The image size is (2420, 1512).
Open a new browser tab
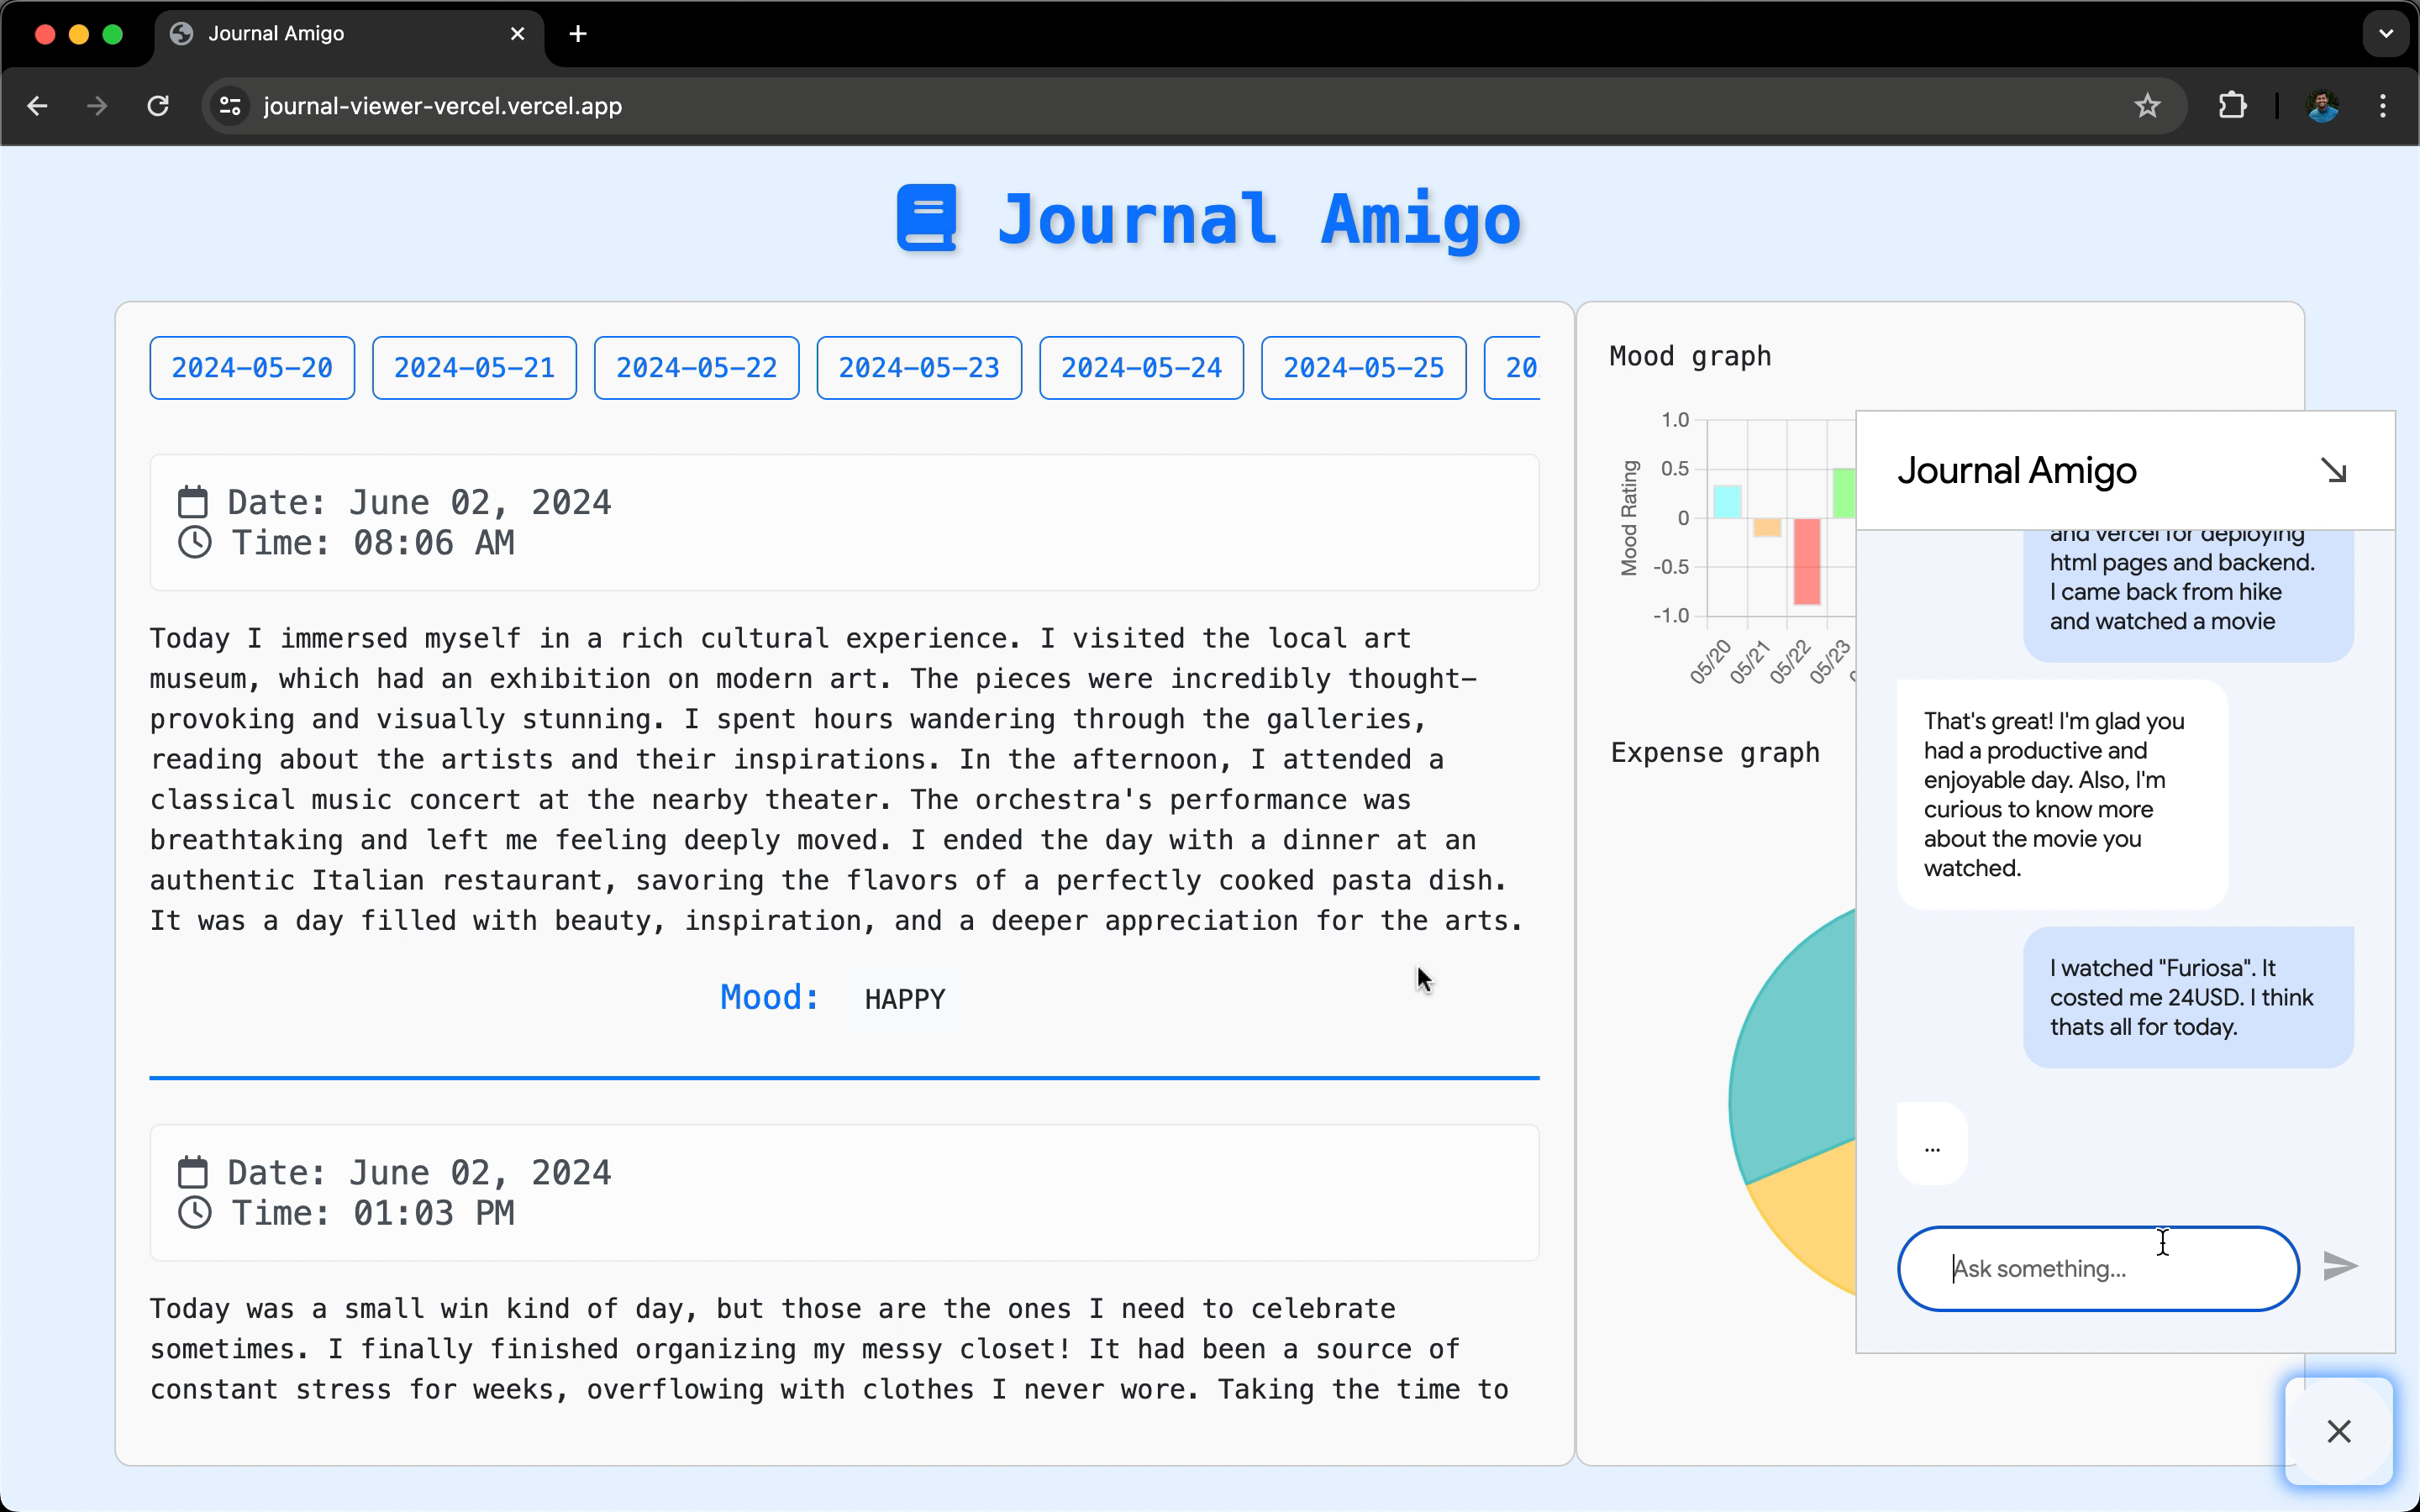tap(578, 34)
